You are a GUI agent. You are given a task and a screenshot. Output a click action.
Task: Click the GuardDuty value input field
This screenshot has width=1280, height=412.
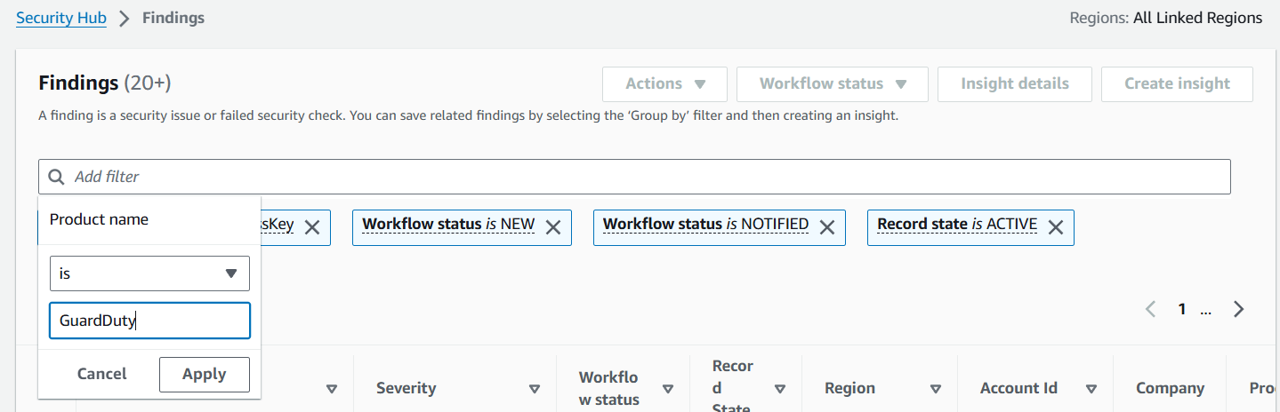coord(150,321)
